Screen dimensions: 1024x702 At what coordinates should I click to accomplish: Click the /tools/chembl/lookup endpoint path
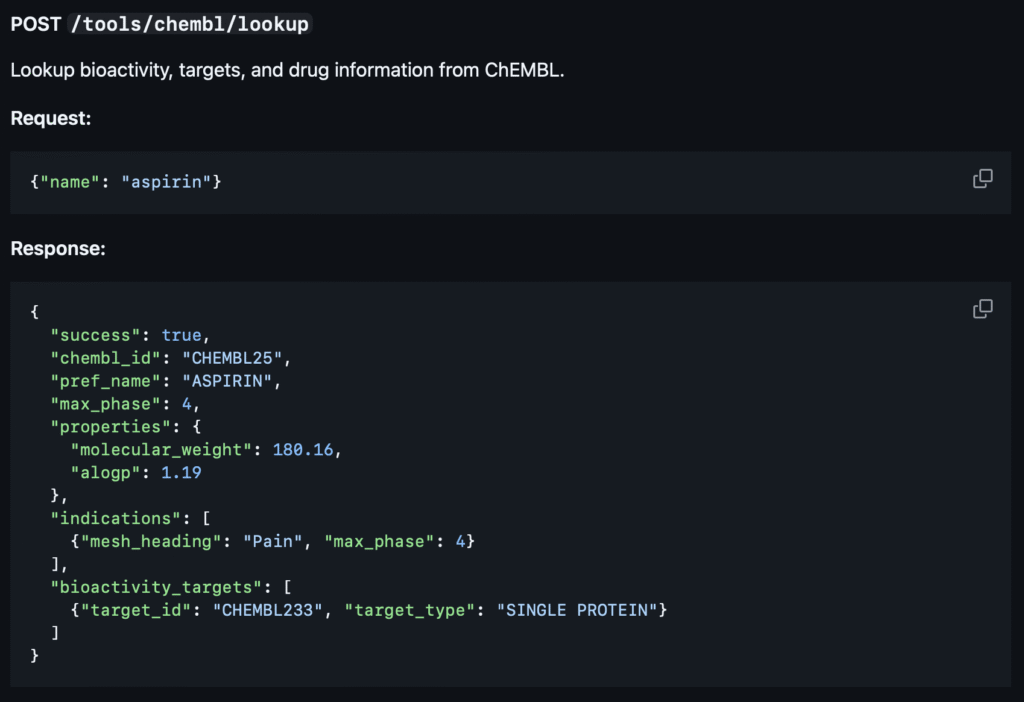click(190, 25)
